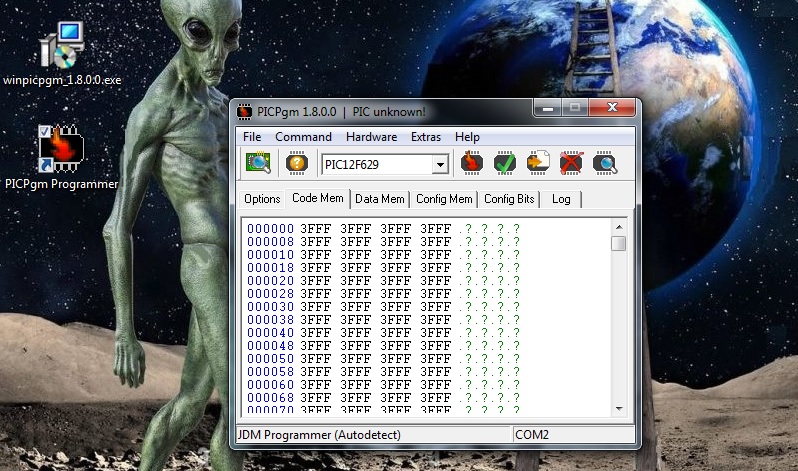Switch to the Config Bits tab
The image size is (798, 471).
pos(509,199)
